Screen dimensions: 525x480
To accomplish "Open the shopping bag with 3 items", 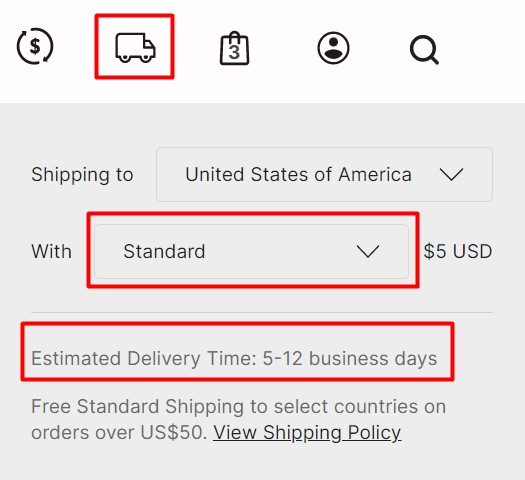I will click(234, 48).
